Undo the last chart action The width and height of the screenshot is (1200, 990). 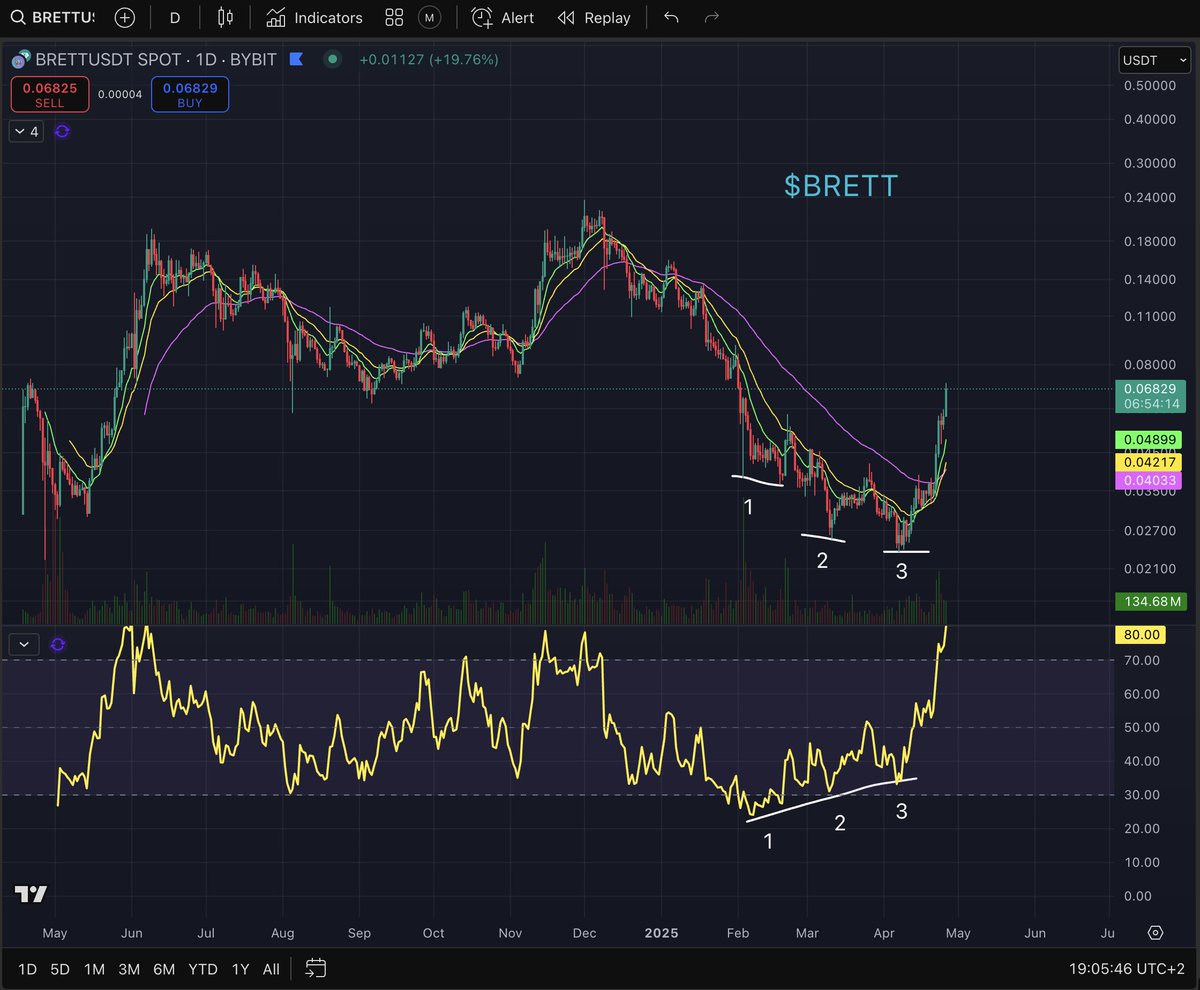click(x=671, y=18)
